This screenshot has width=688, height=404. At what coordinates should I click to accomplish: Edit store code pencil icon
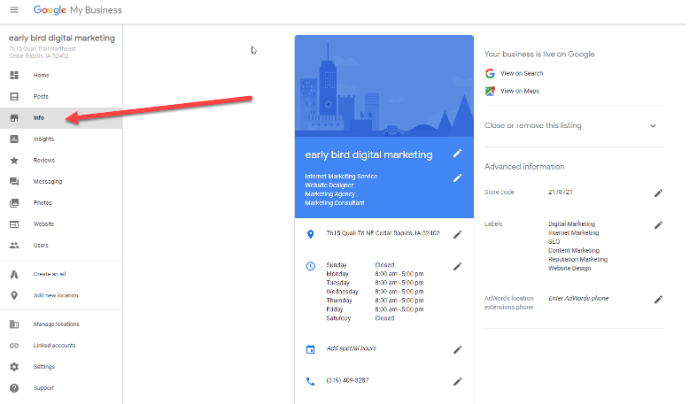(x=658, y=192)
